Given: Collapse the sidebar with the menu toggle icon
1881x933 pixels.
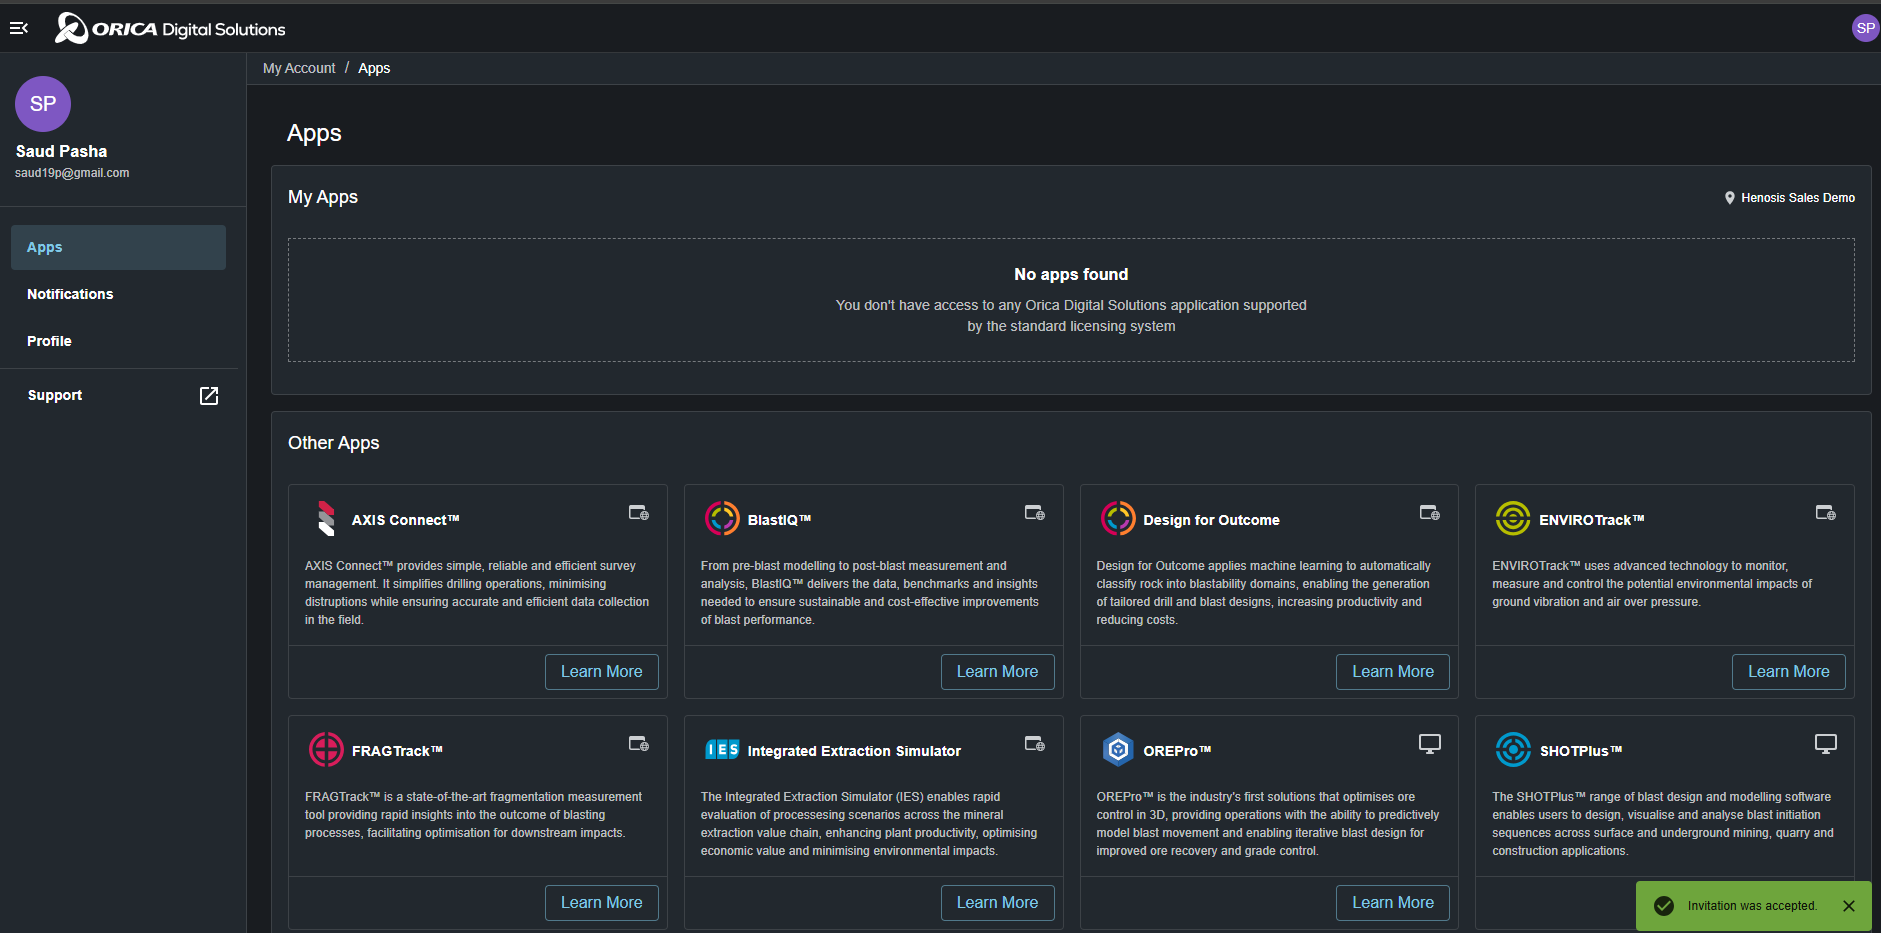Looking at the screenshot, I should (18, 28).
